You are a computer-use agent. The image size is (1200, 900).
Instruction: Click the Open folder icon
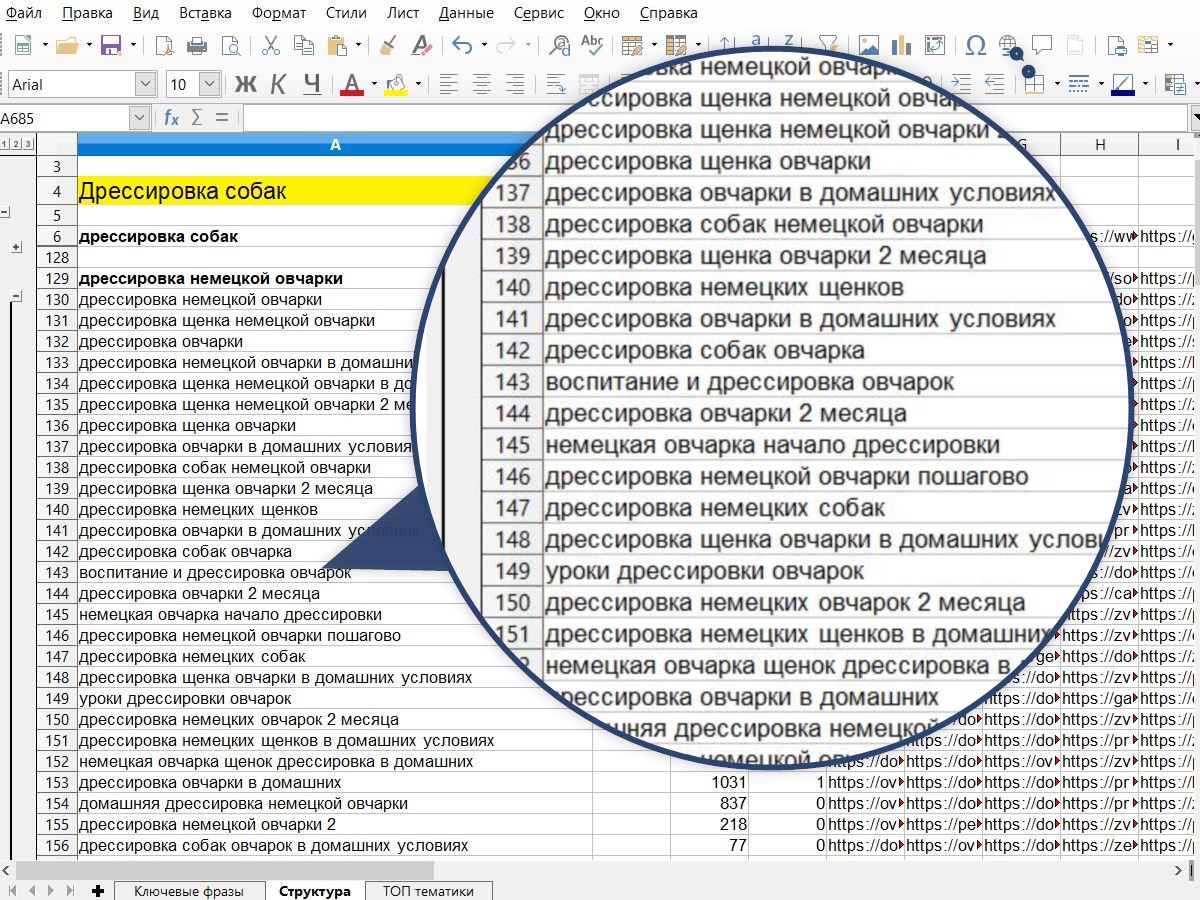click(67, 45)
